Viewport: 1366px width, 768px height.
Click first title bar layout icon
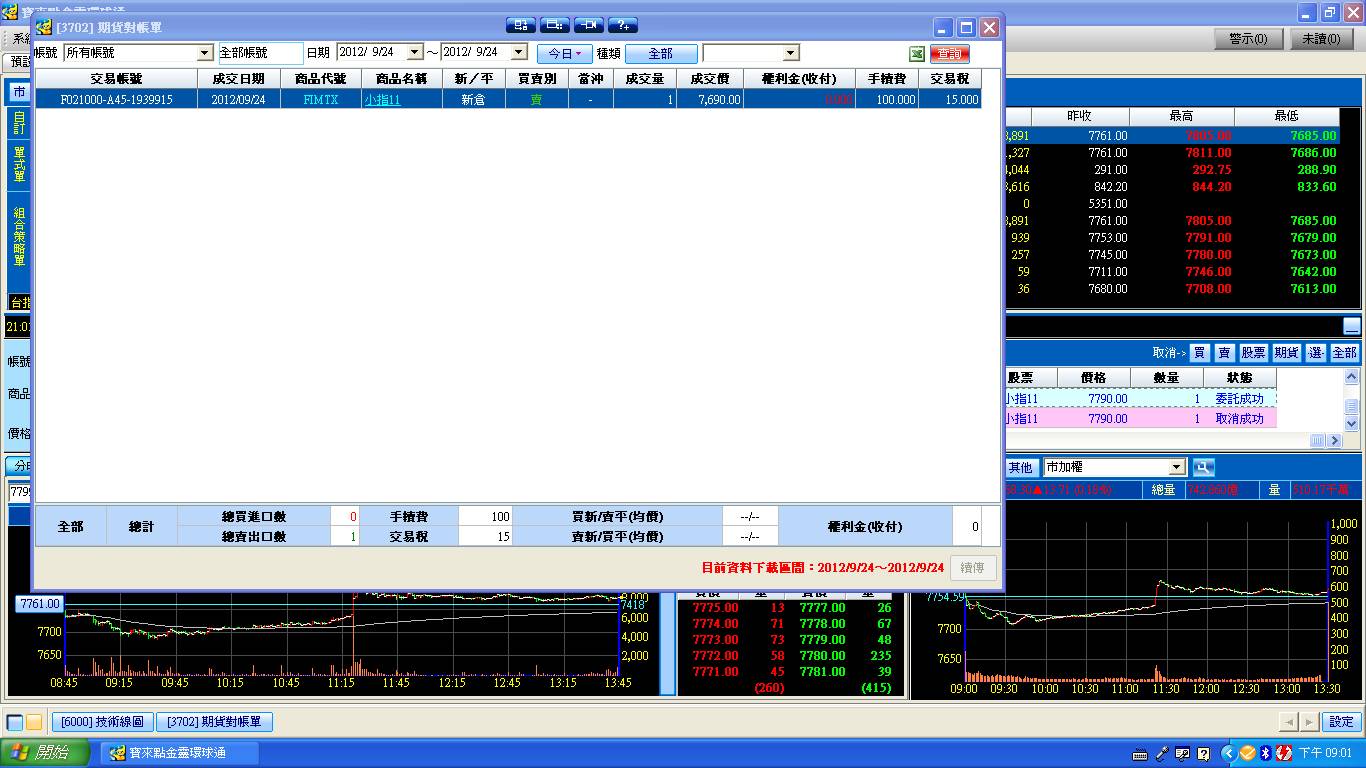(521, 25)
